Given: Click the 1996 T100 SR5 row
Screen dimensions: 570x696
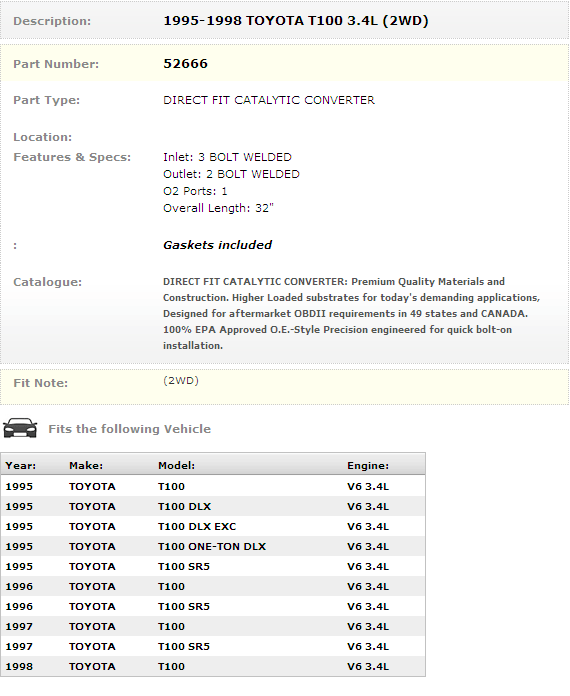Looking at the screenshot, I should click(x=213, y=606).
